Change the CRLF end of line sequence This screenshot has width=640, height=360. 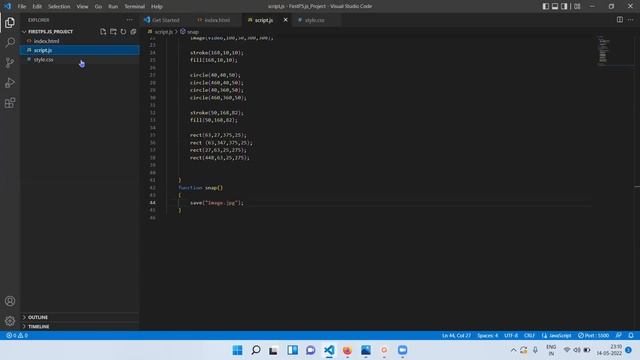click(529, 336)
